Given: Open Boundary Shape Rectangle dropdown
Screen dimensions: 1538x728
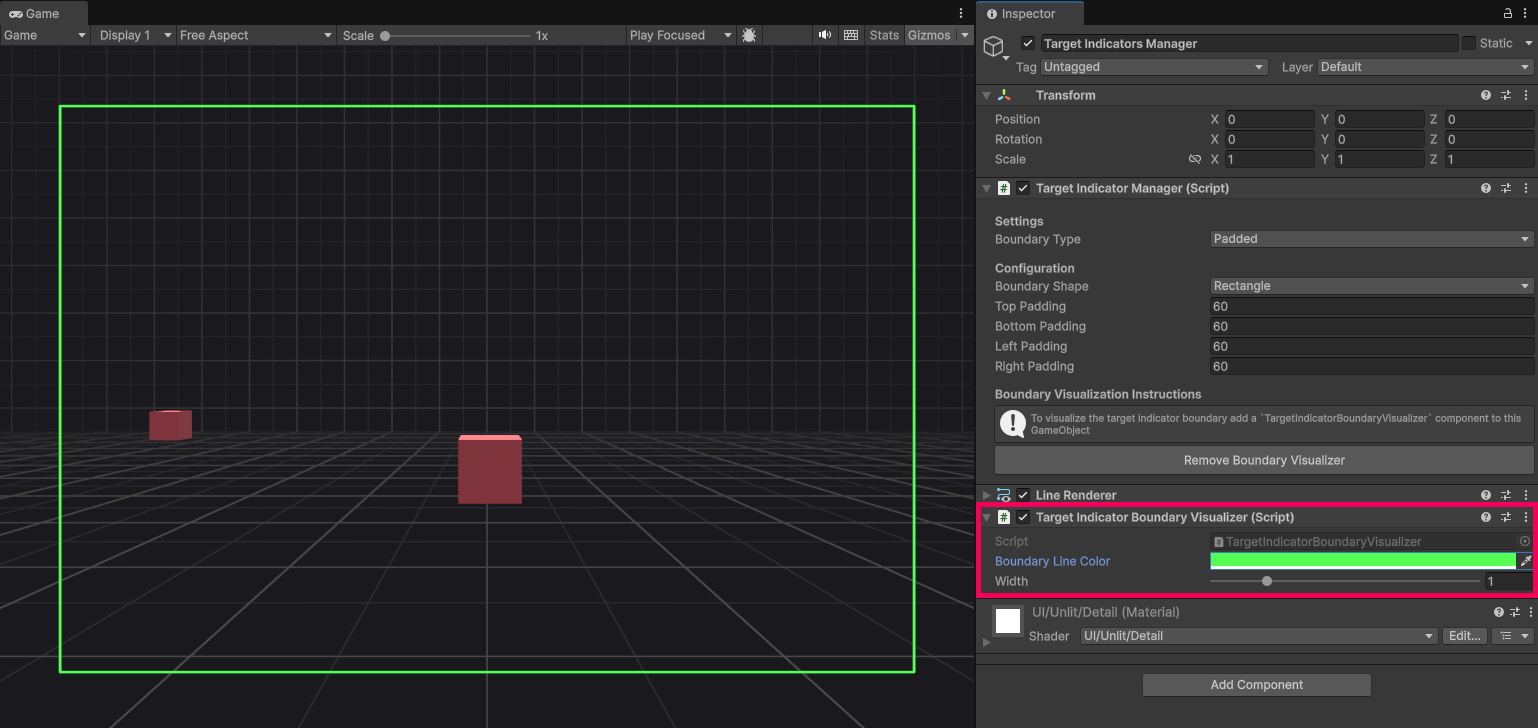Looking at the screenshot, I should [x=1372, y=286].
